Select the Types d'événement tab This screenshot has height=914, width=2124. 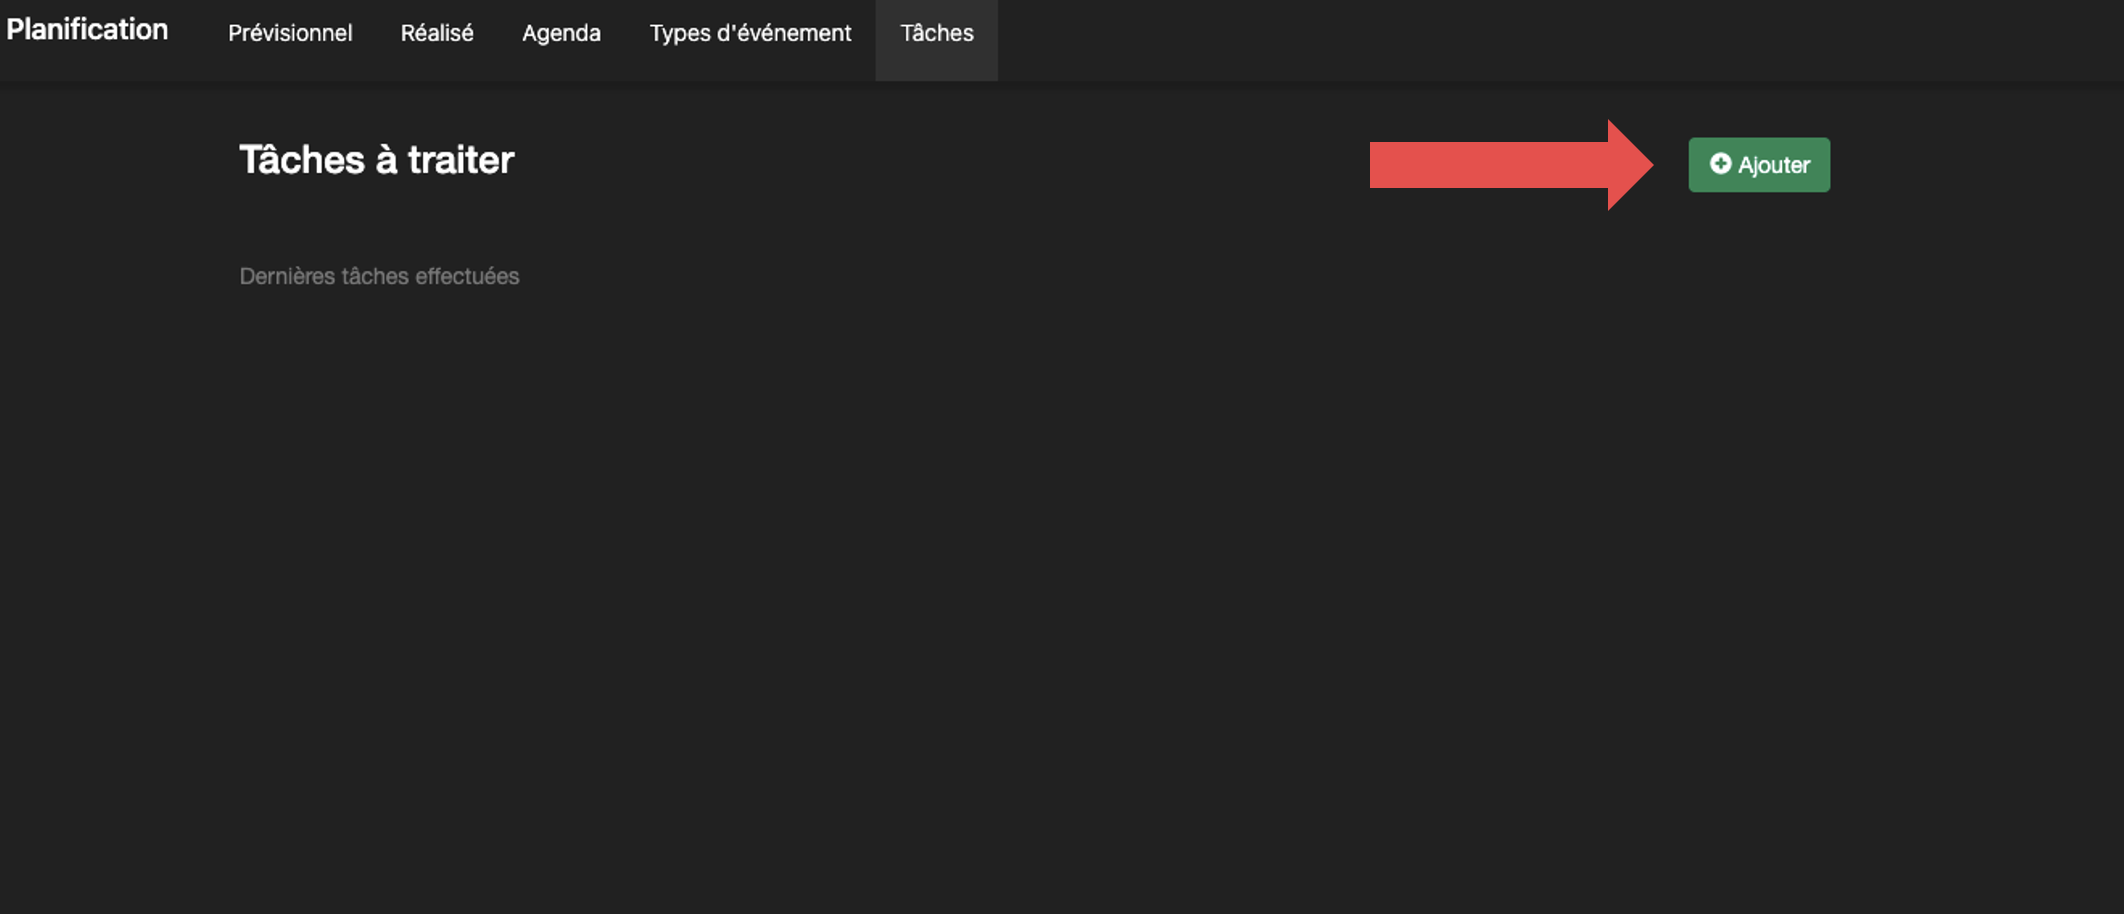750,33
